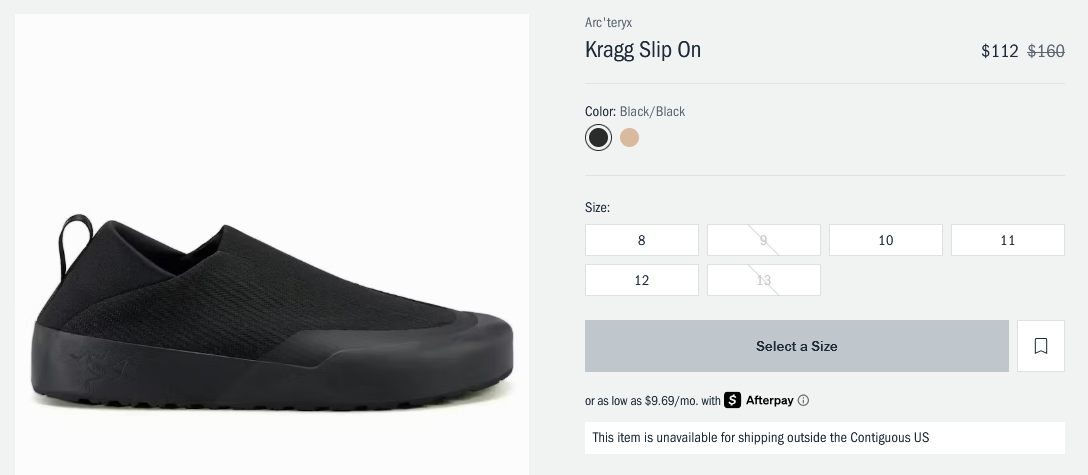1088x475 pixels.
Task: Select size 8
Action: 641,240
